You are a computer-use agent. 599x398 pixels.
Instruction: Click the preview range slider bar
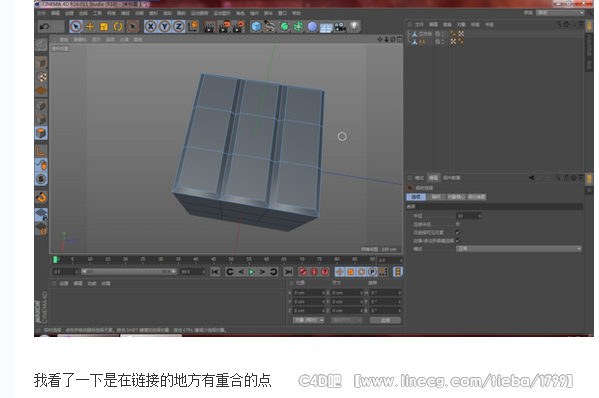128,272
